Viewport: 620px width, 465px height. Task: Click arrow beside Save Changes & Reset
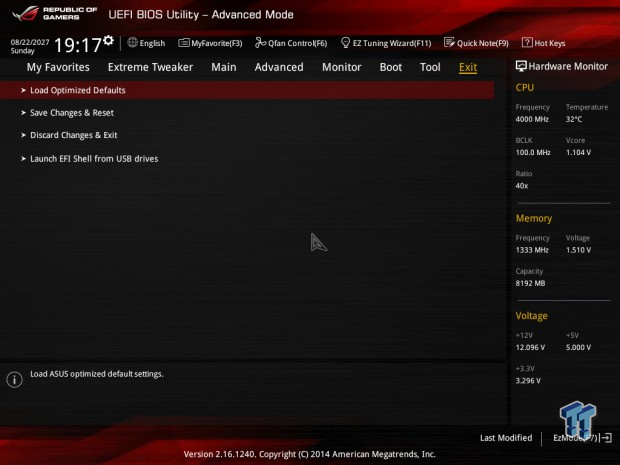(23, 113)
